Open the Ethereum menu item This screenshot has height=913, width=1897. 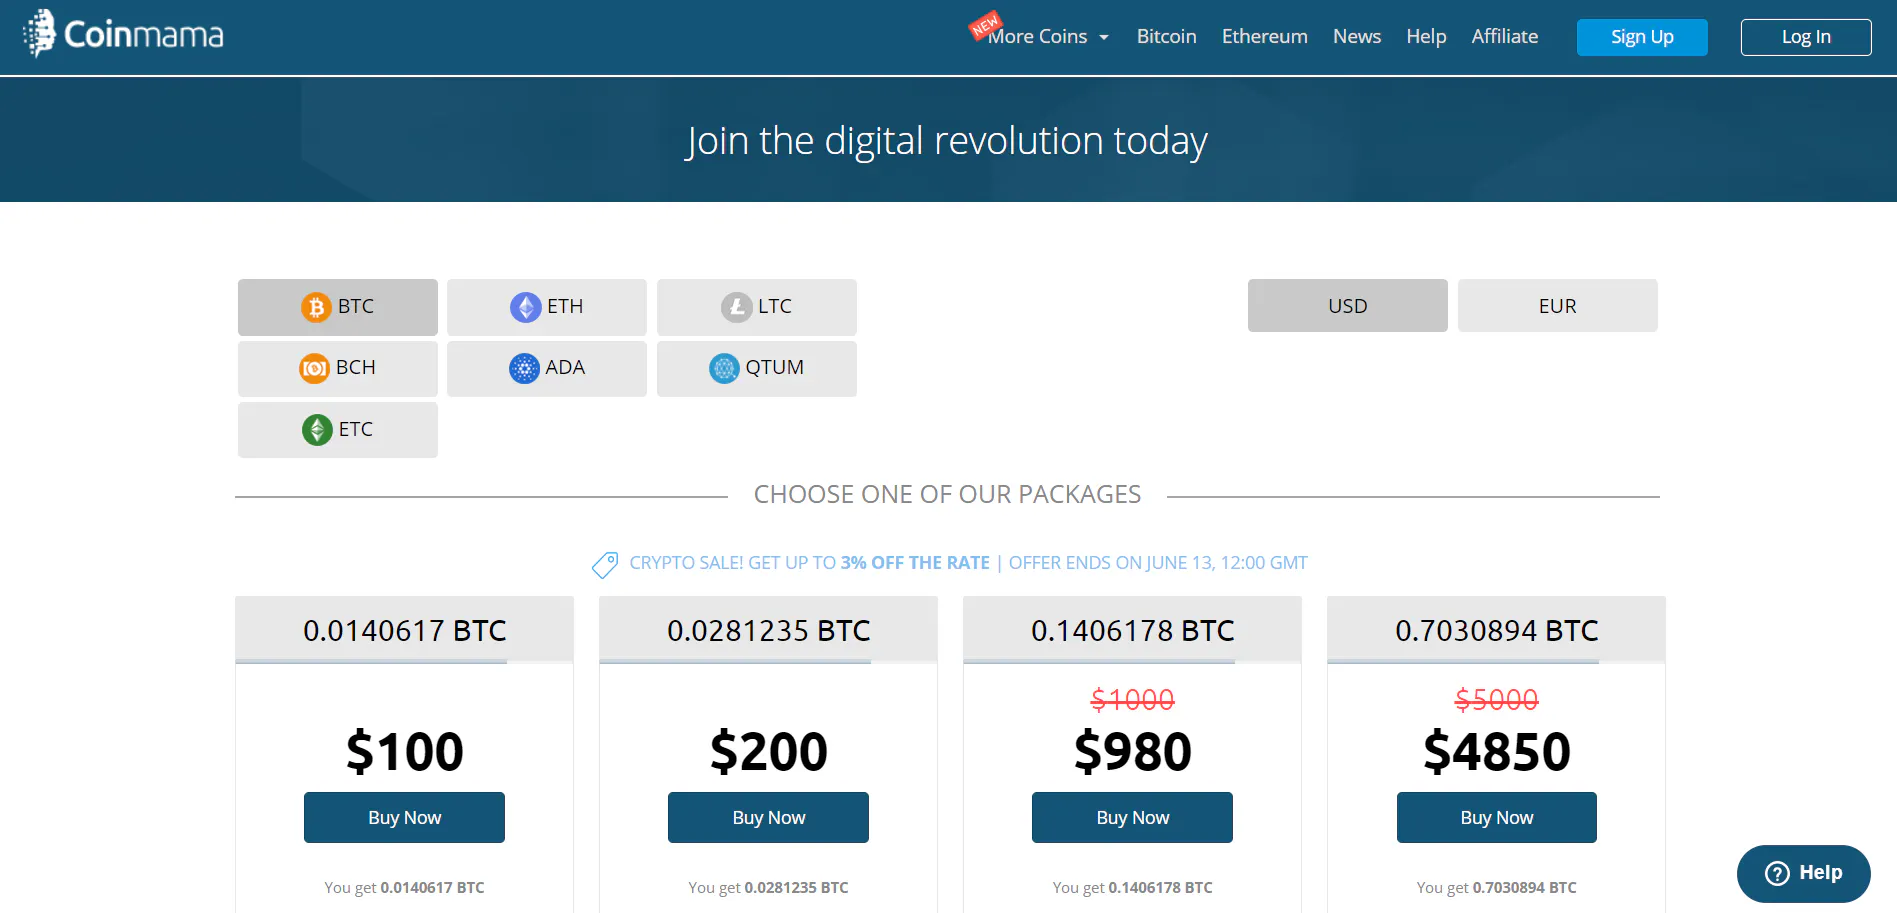coord(1264,37)
